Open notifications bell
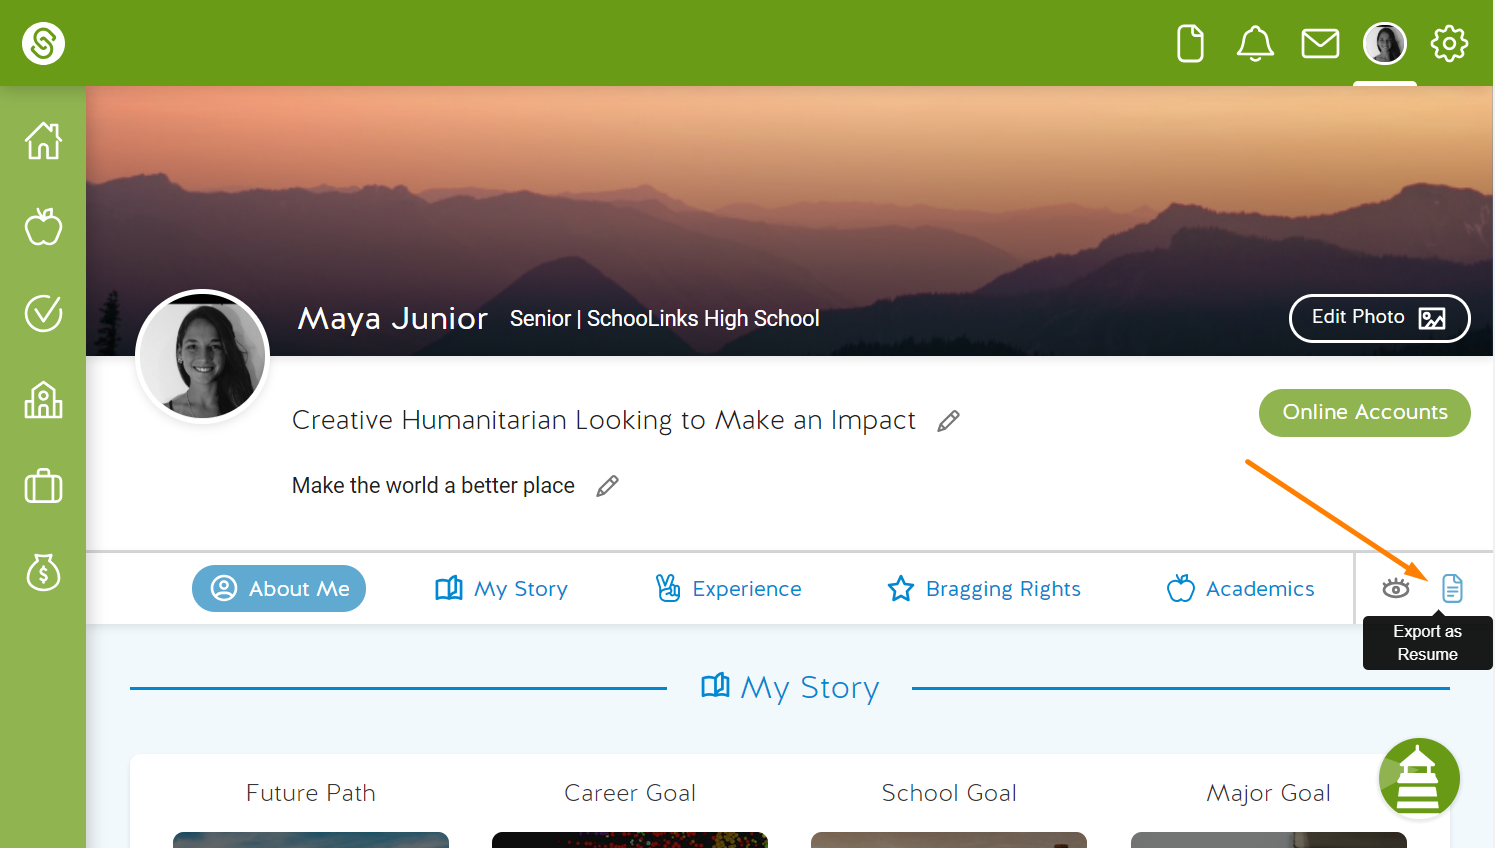 coord(1255,44)
